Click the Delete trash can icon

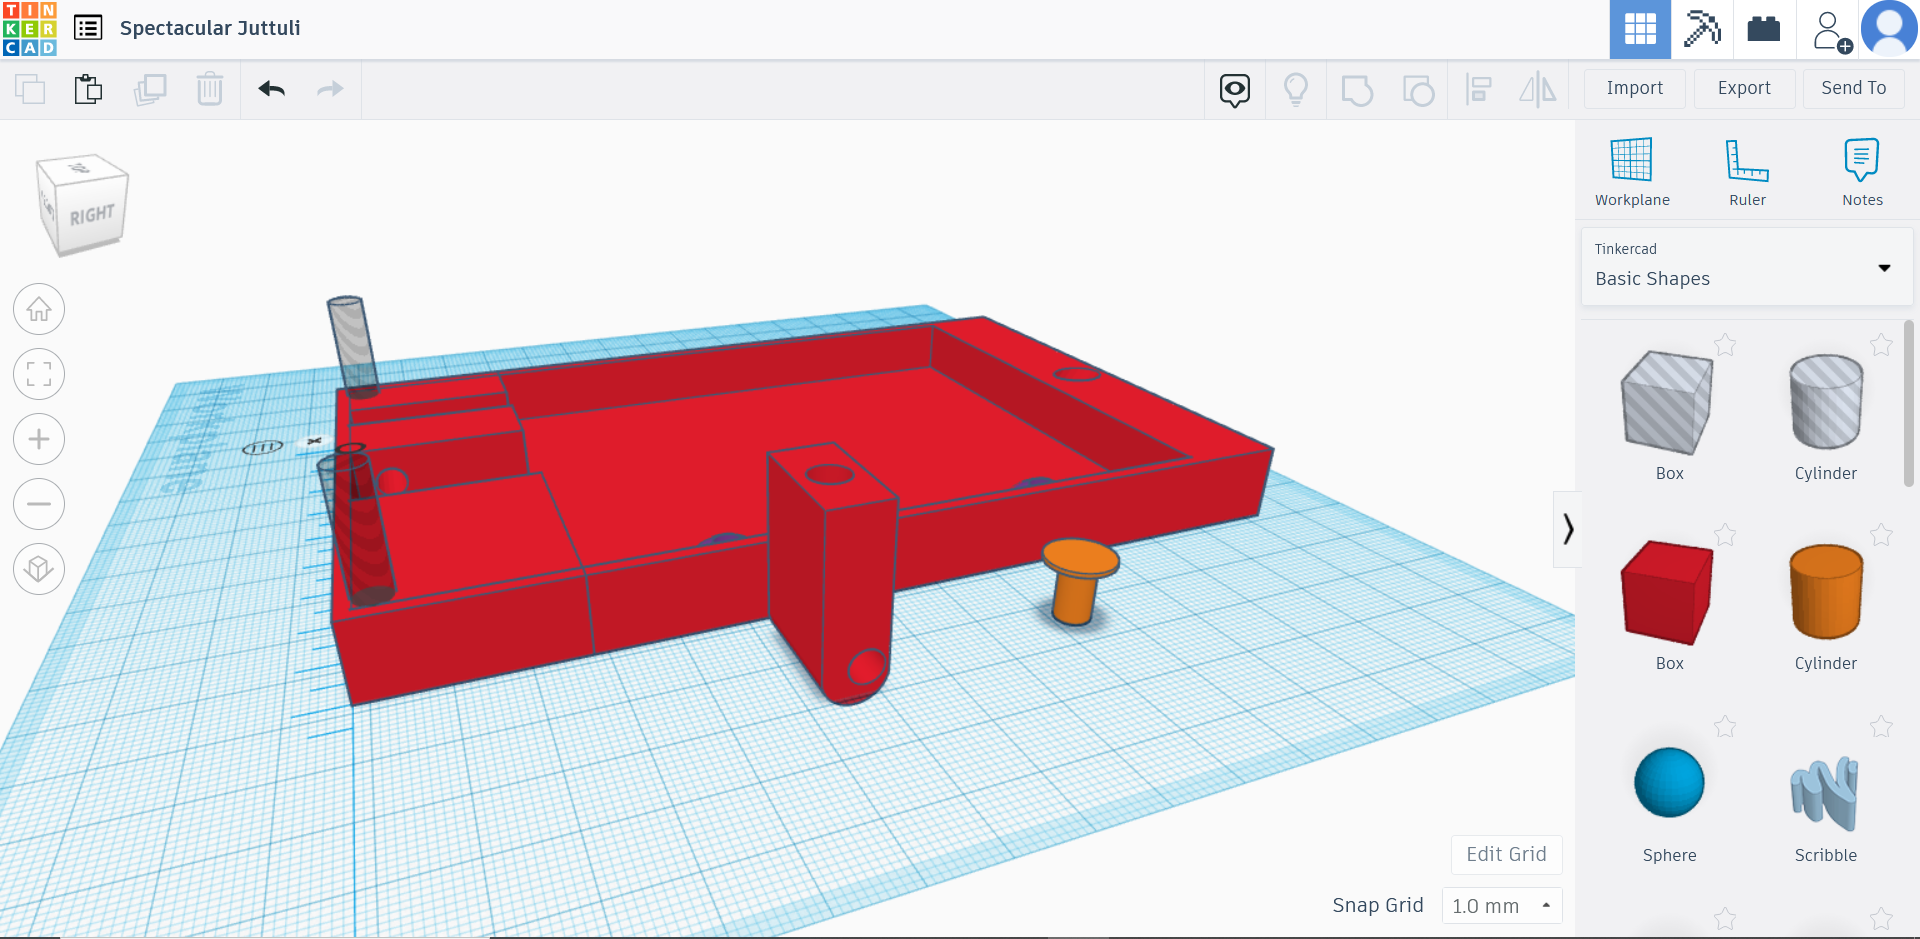[210, 89]
